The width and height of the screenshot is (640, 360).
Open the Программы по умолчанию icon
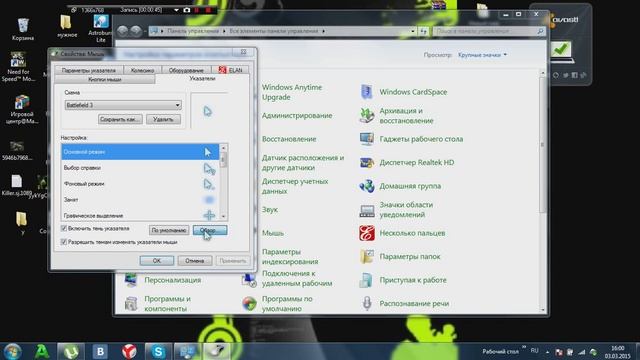point(249,304)
